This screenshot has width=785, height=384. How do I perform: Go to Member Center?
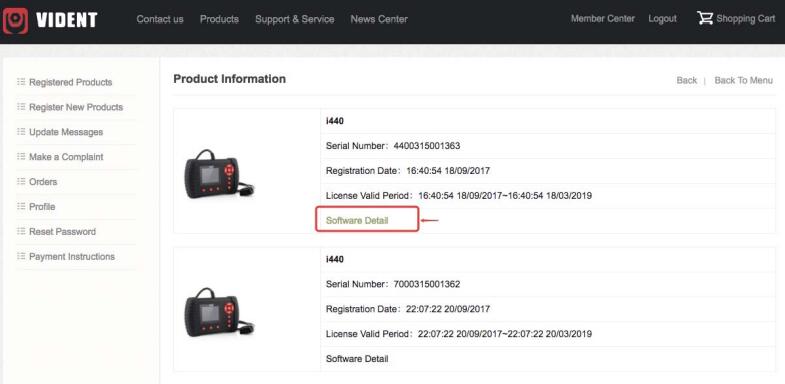pos(603,19)
